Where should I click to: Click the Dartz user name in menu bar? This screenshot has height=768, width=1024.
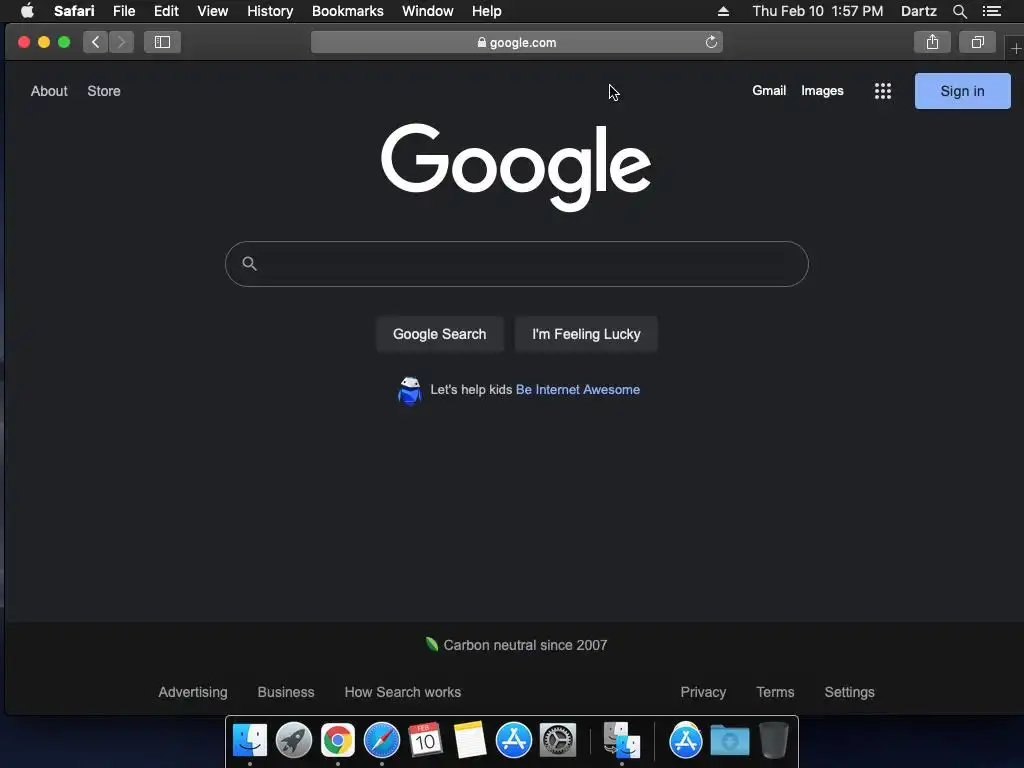click(x=919, y=11)
